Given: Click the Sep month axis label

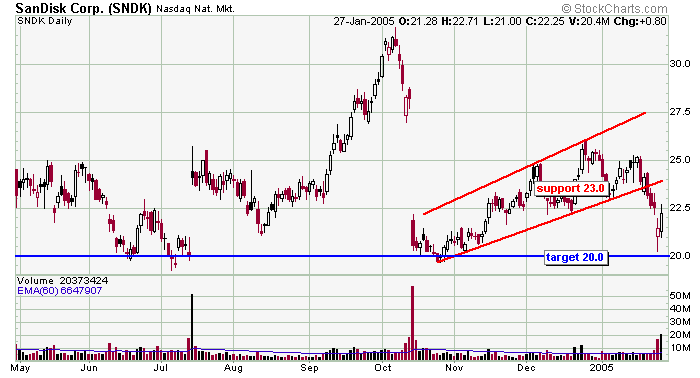Looking at the screenshot, I should click(309, 368).
